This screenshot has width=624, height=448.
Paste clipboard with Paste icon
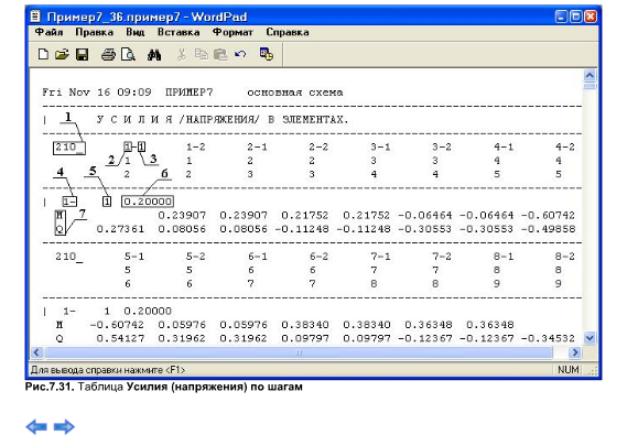click(220, 55)
